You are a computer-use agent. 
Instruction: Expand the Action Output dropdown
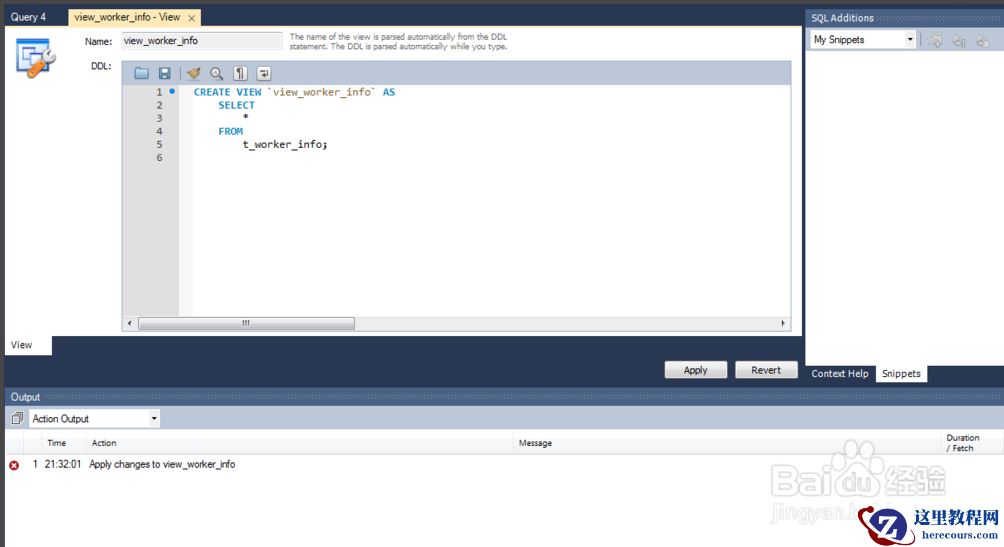tap(154, 419)
